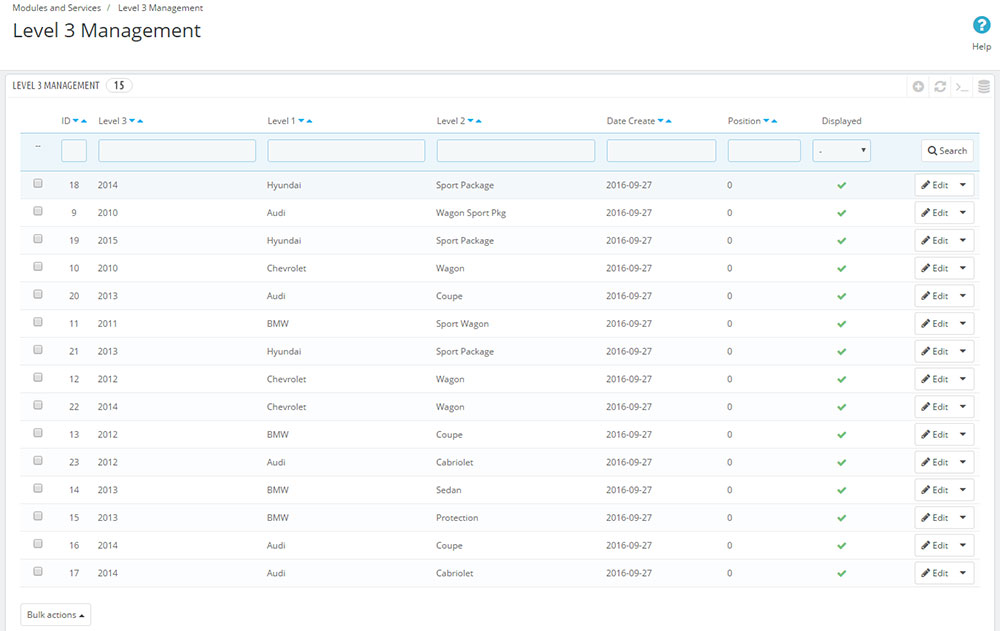Toggle displayed checkmark for ID 18
This screenshot has width=1000, height=631.
point(841,185)
